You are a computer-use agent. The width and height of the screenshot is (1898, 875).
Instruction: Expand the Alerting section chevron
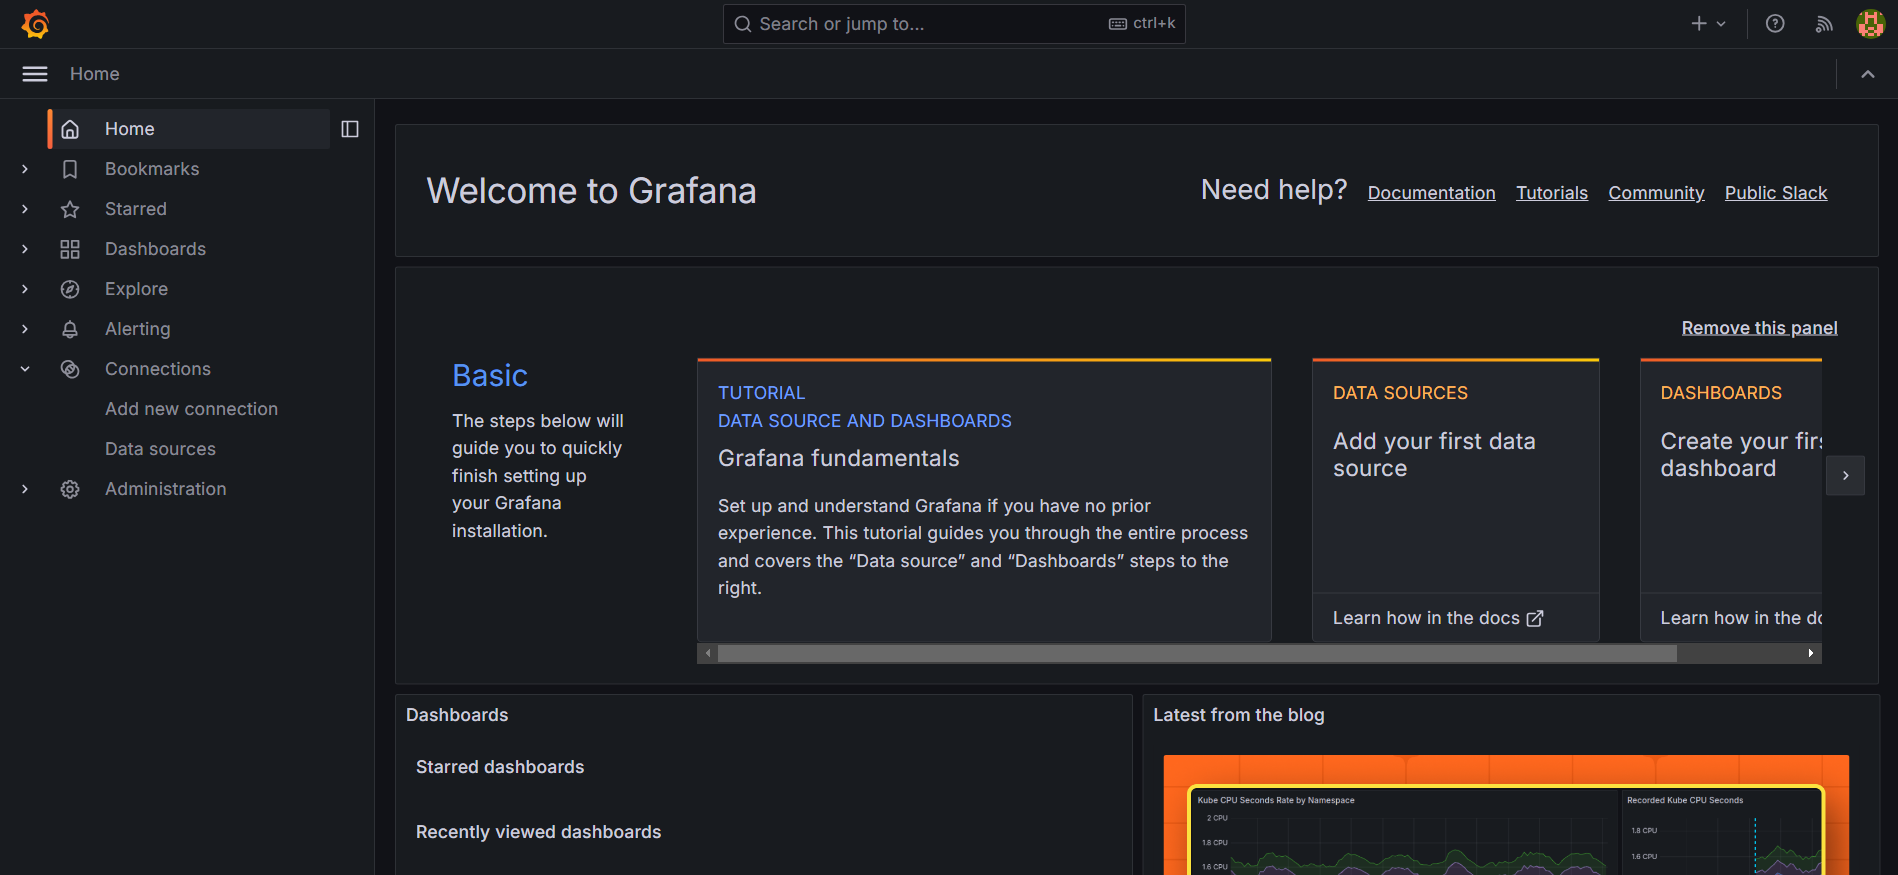coord(25,329)
